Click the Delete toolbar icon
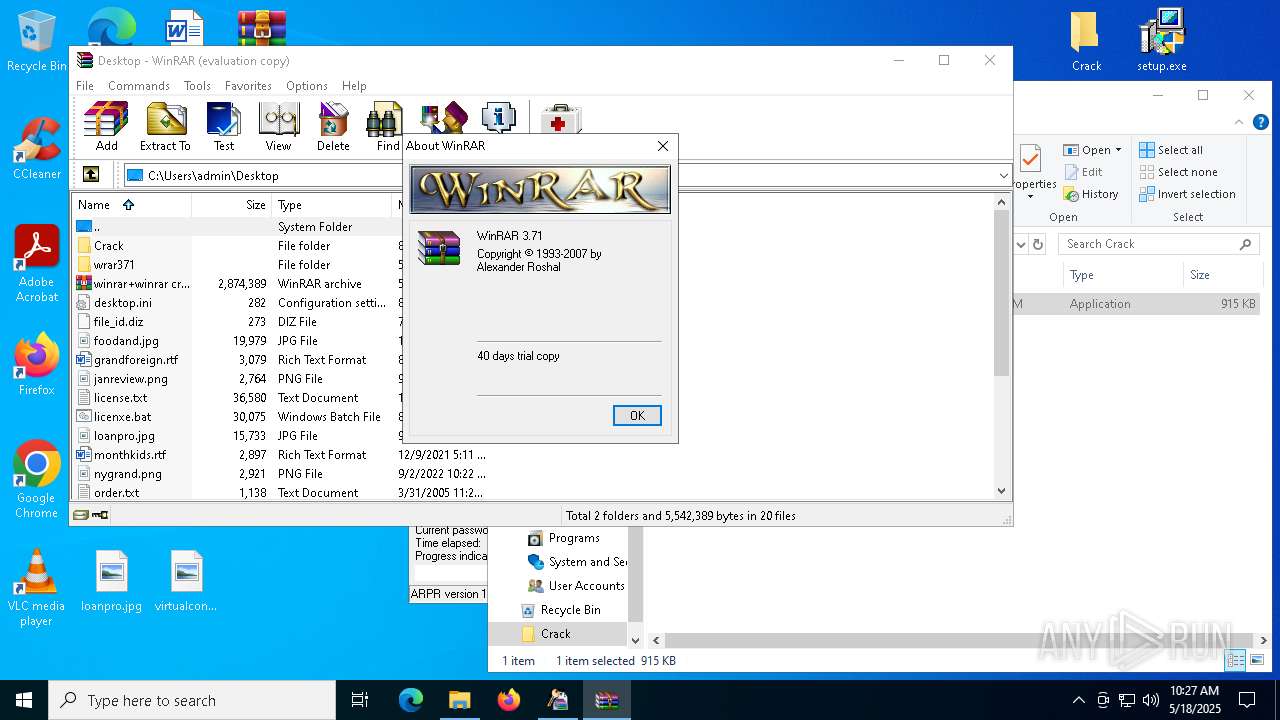This screenshot has height=720, width=1280. click(333, 126)
